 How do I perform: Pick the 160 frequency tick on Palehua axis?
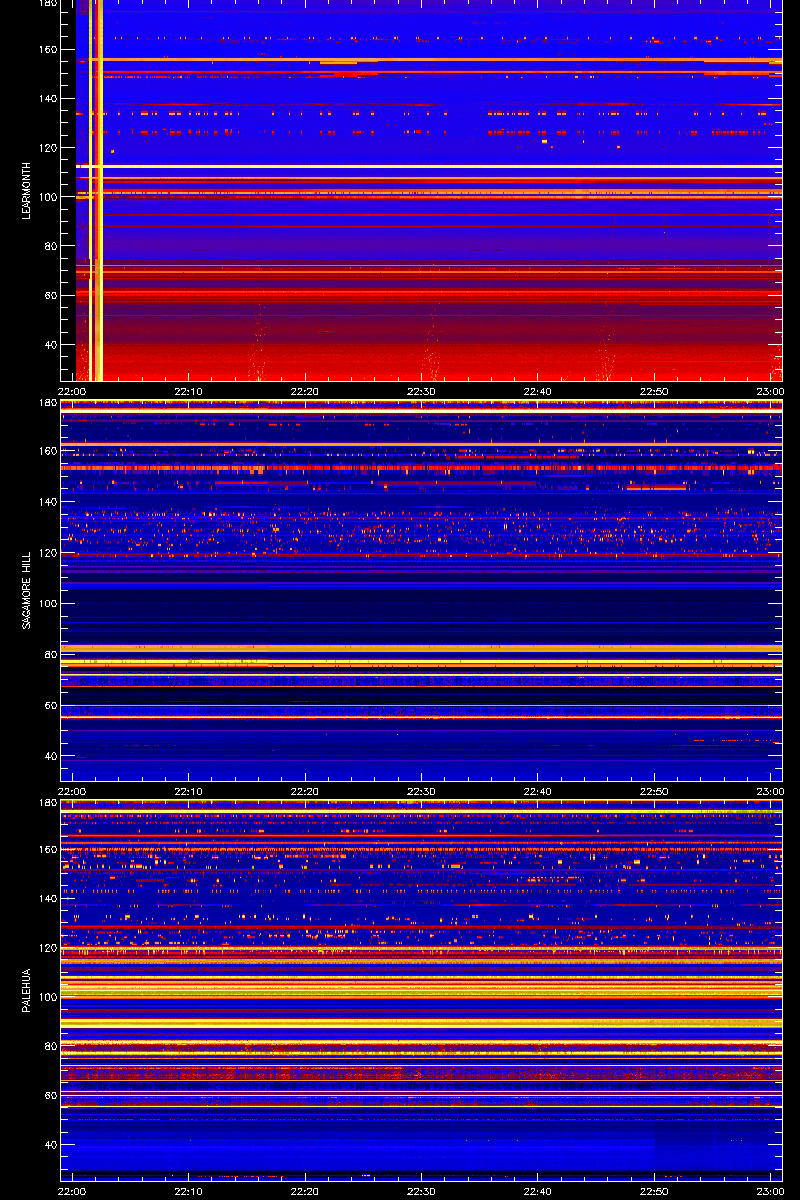point(47,850)
